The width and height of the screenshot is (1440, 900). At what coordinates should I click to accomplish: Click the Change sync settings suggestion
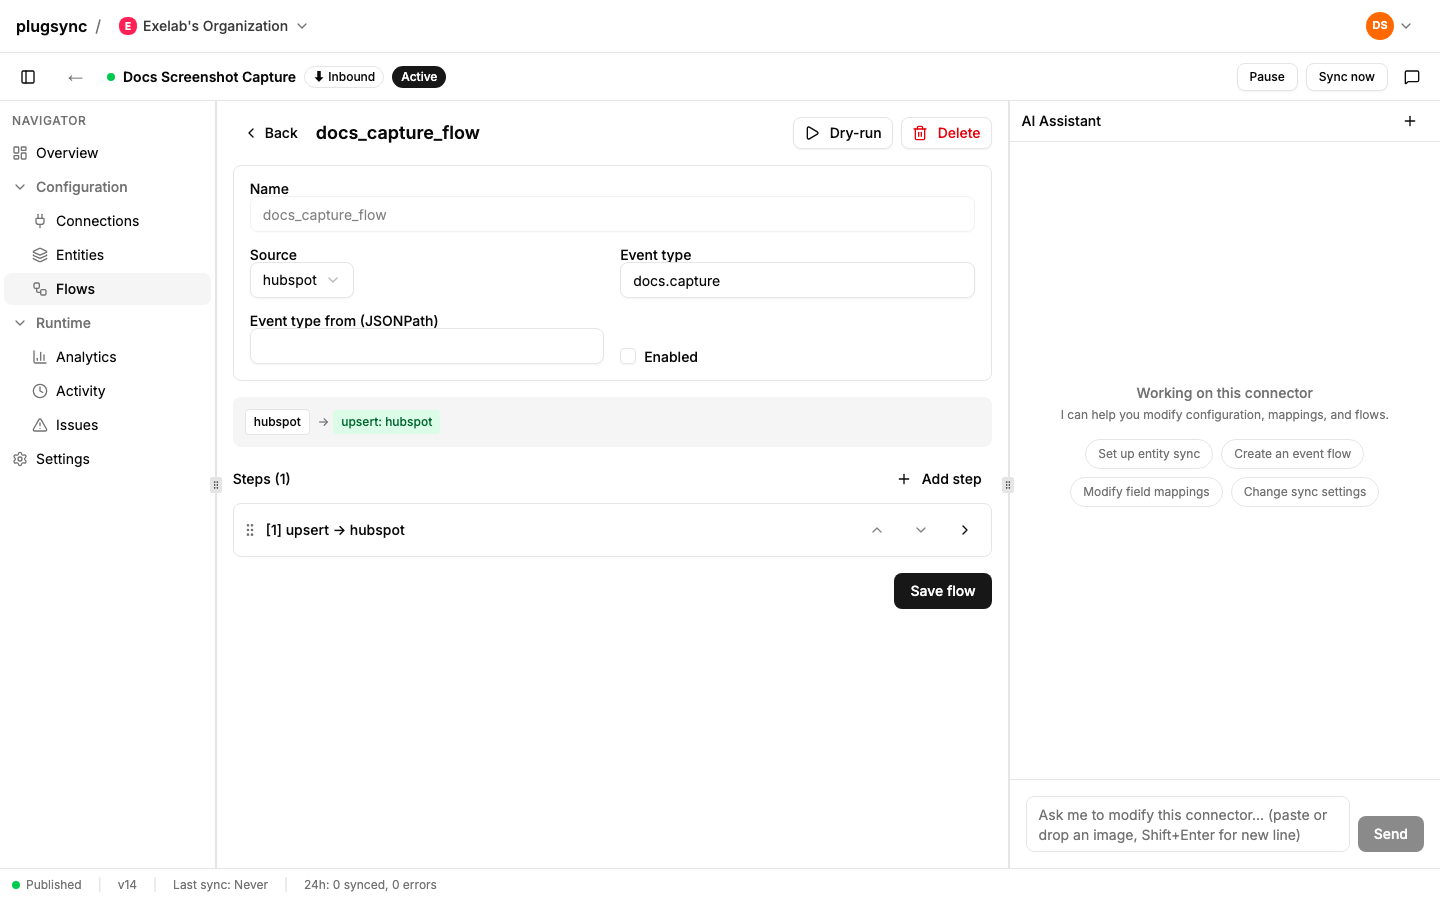pos(1305,492)
